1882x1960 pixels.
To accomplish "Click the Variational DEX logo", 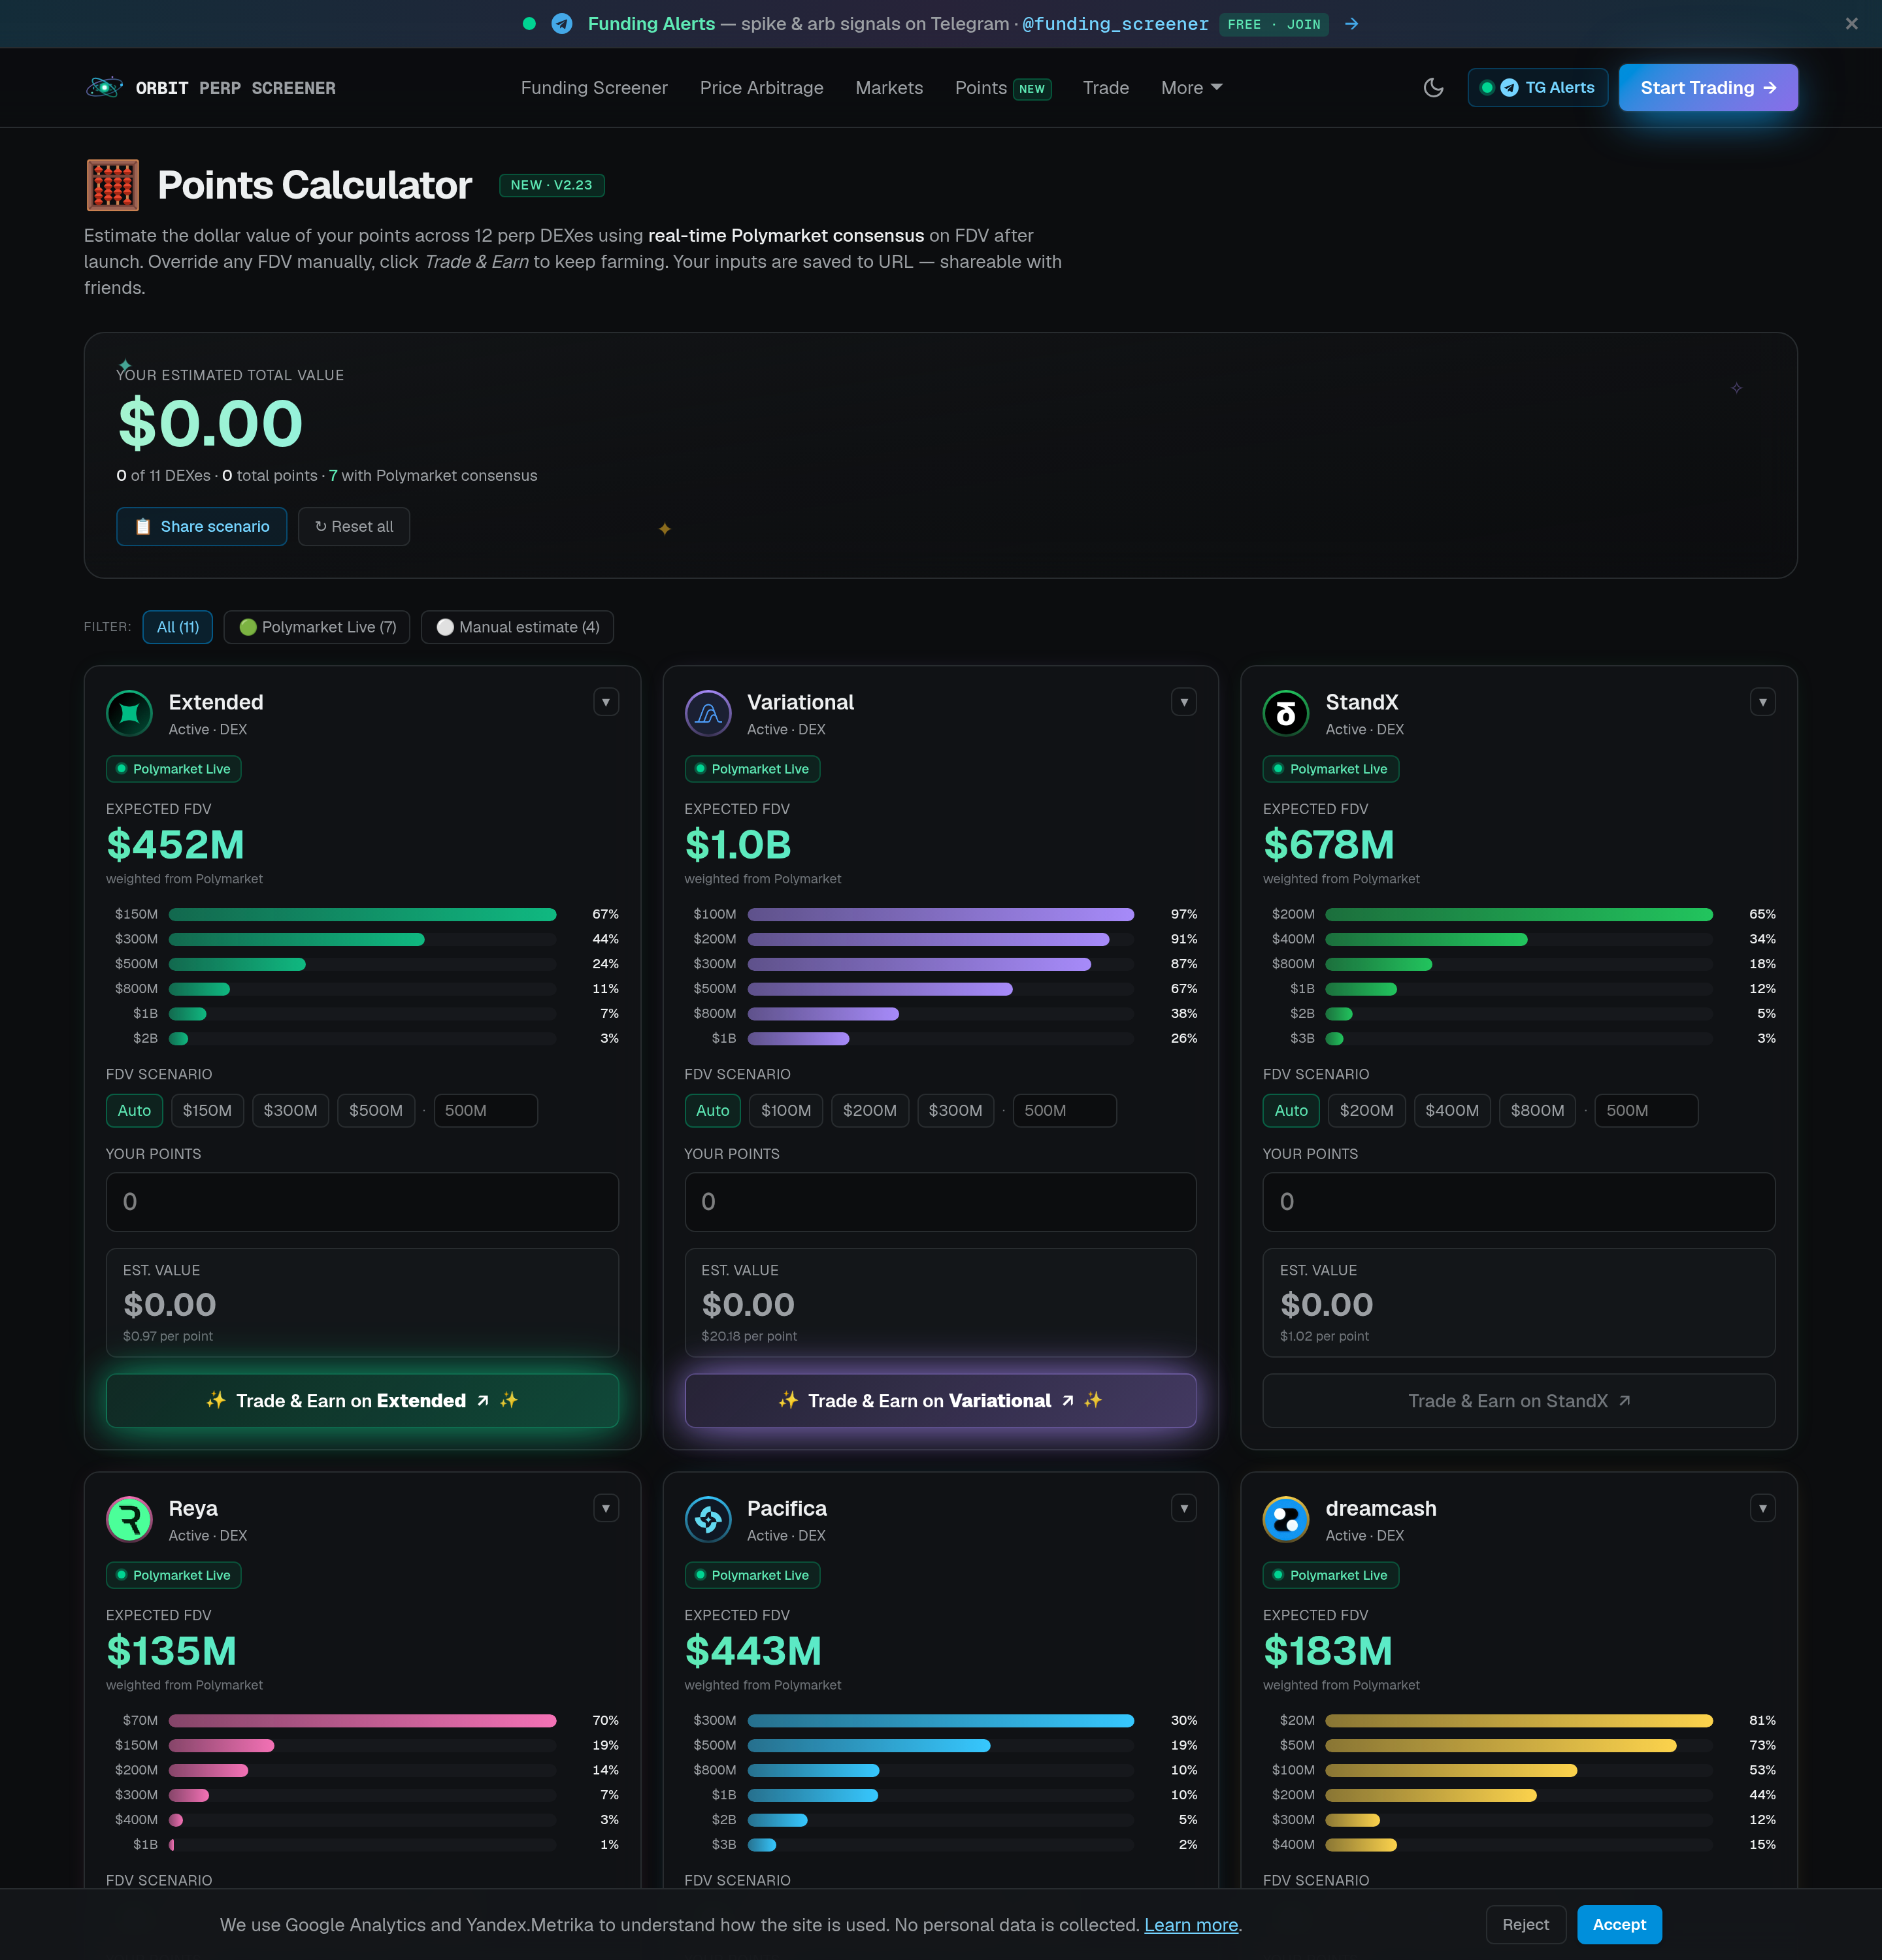I will (x=708, y=714).
